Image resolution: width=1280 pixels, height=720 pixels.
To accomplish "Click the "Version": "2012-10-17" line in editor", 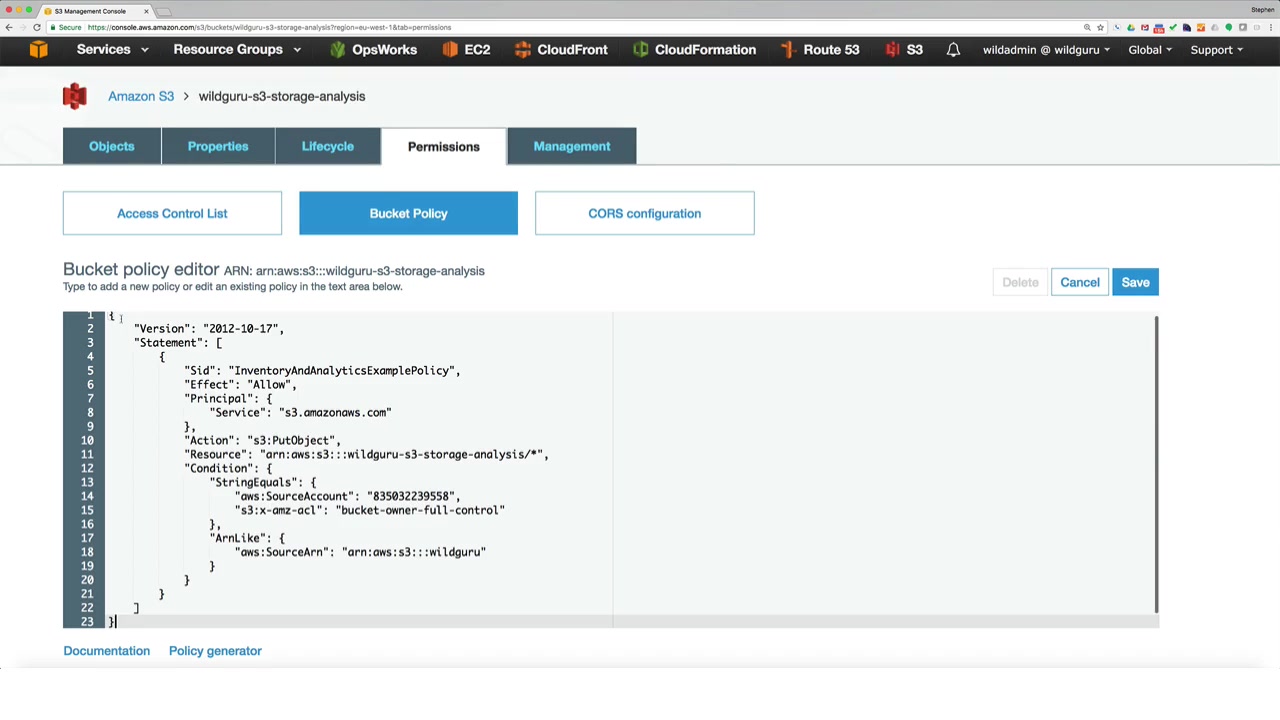I will (210, 328).
